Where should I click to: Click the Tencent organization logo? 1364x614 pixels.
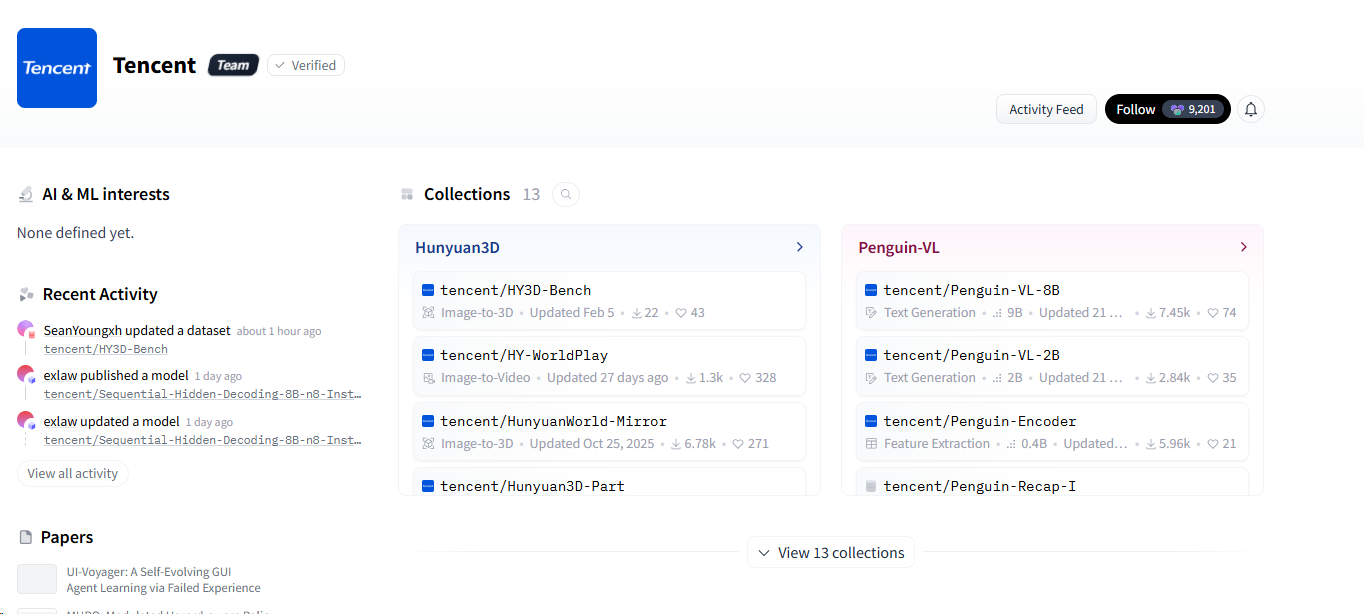point(57,68)
